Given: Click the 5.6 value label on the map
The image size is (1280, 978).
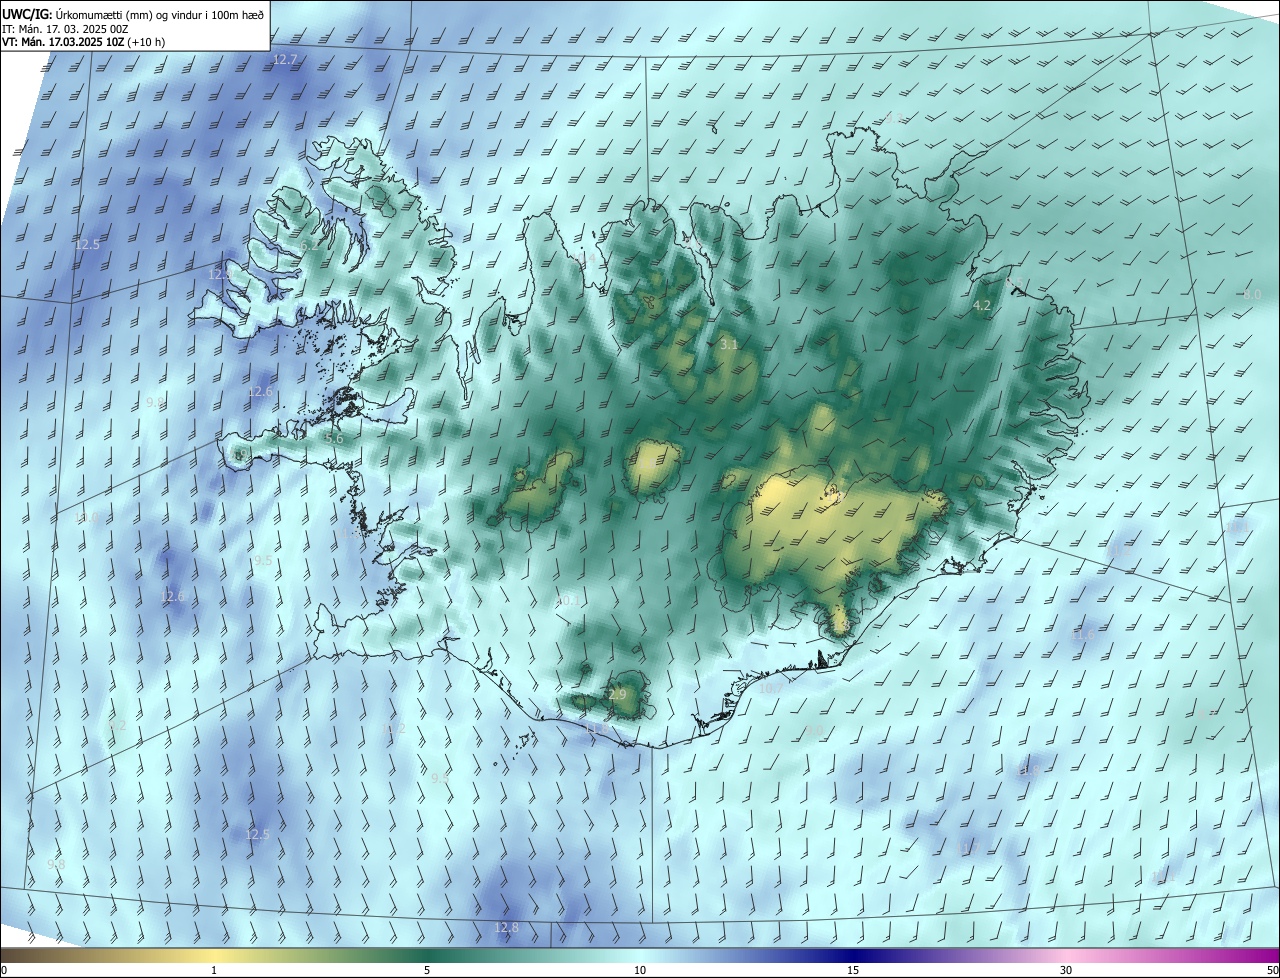Looking at the screenshot, I should coord(334,439).
